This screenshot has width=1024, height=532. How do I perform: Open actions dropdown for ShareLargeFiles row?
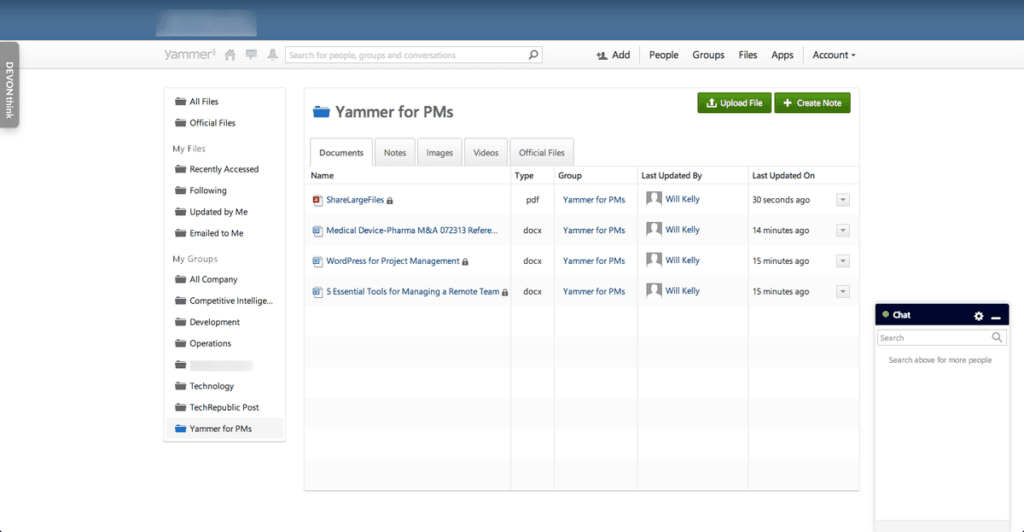pos(842,200)
